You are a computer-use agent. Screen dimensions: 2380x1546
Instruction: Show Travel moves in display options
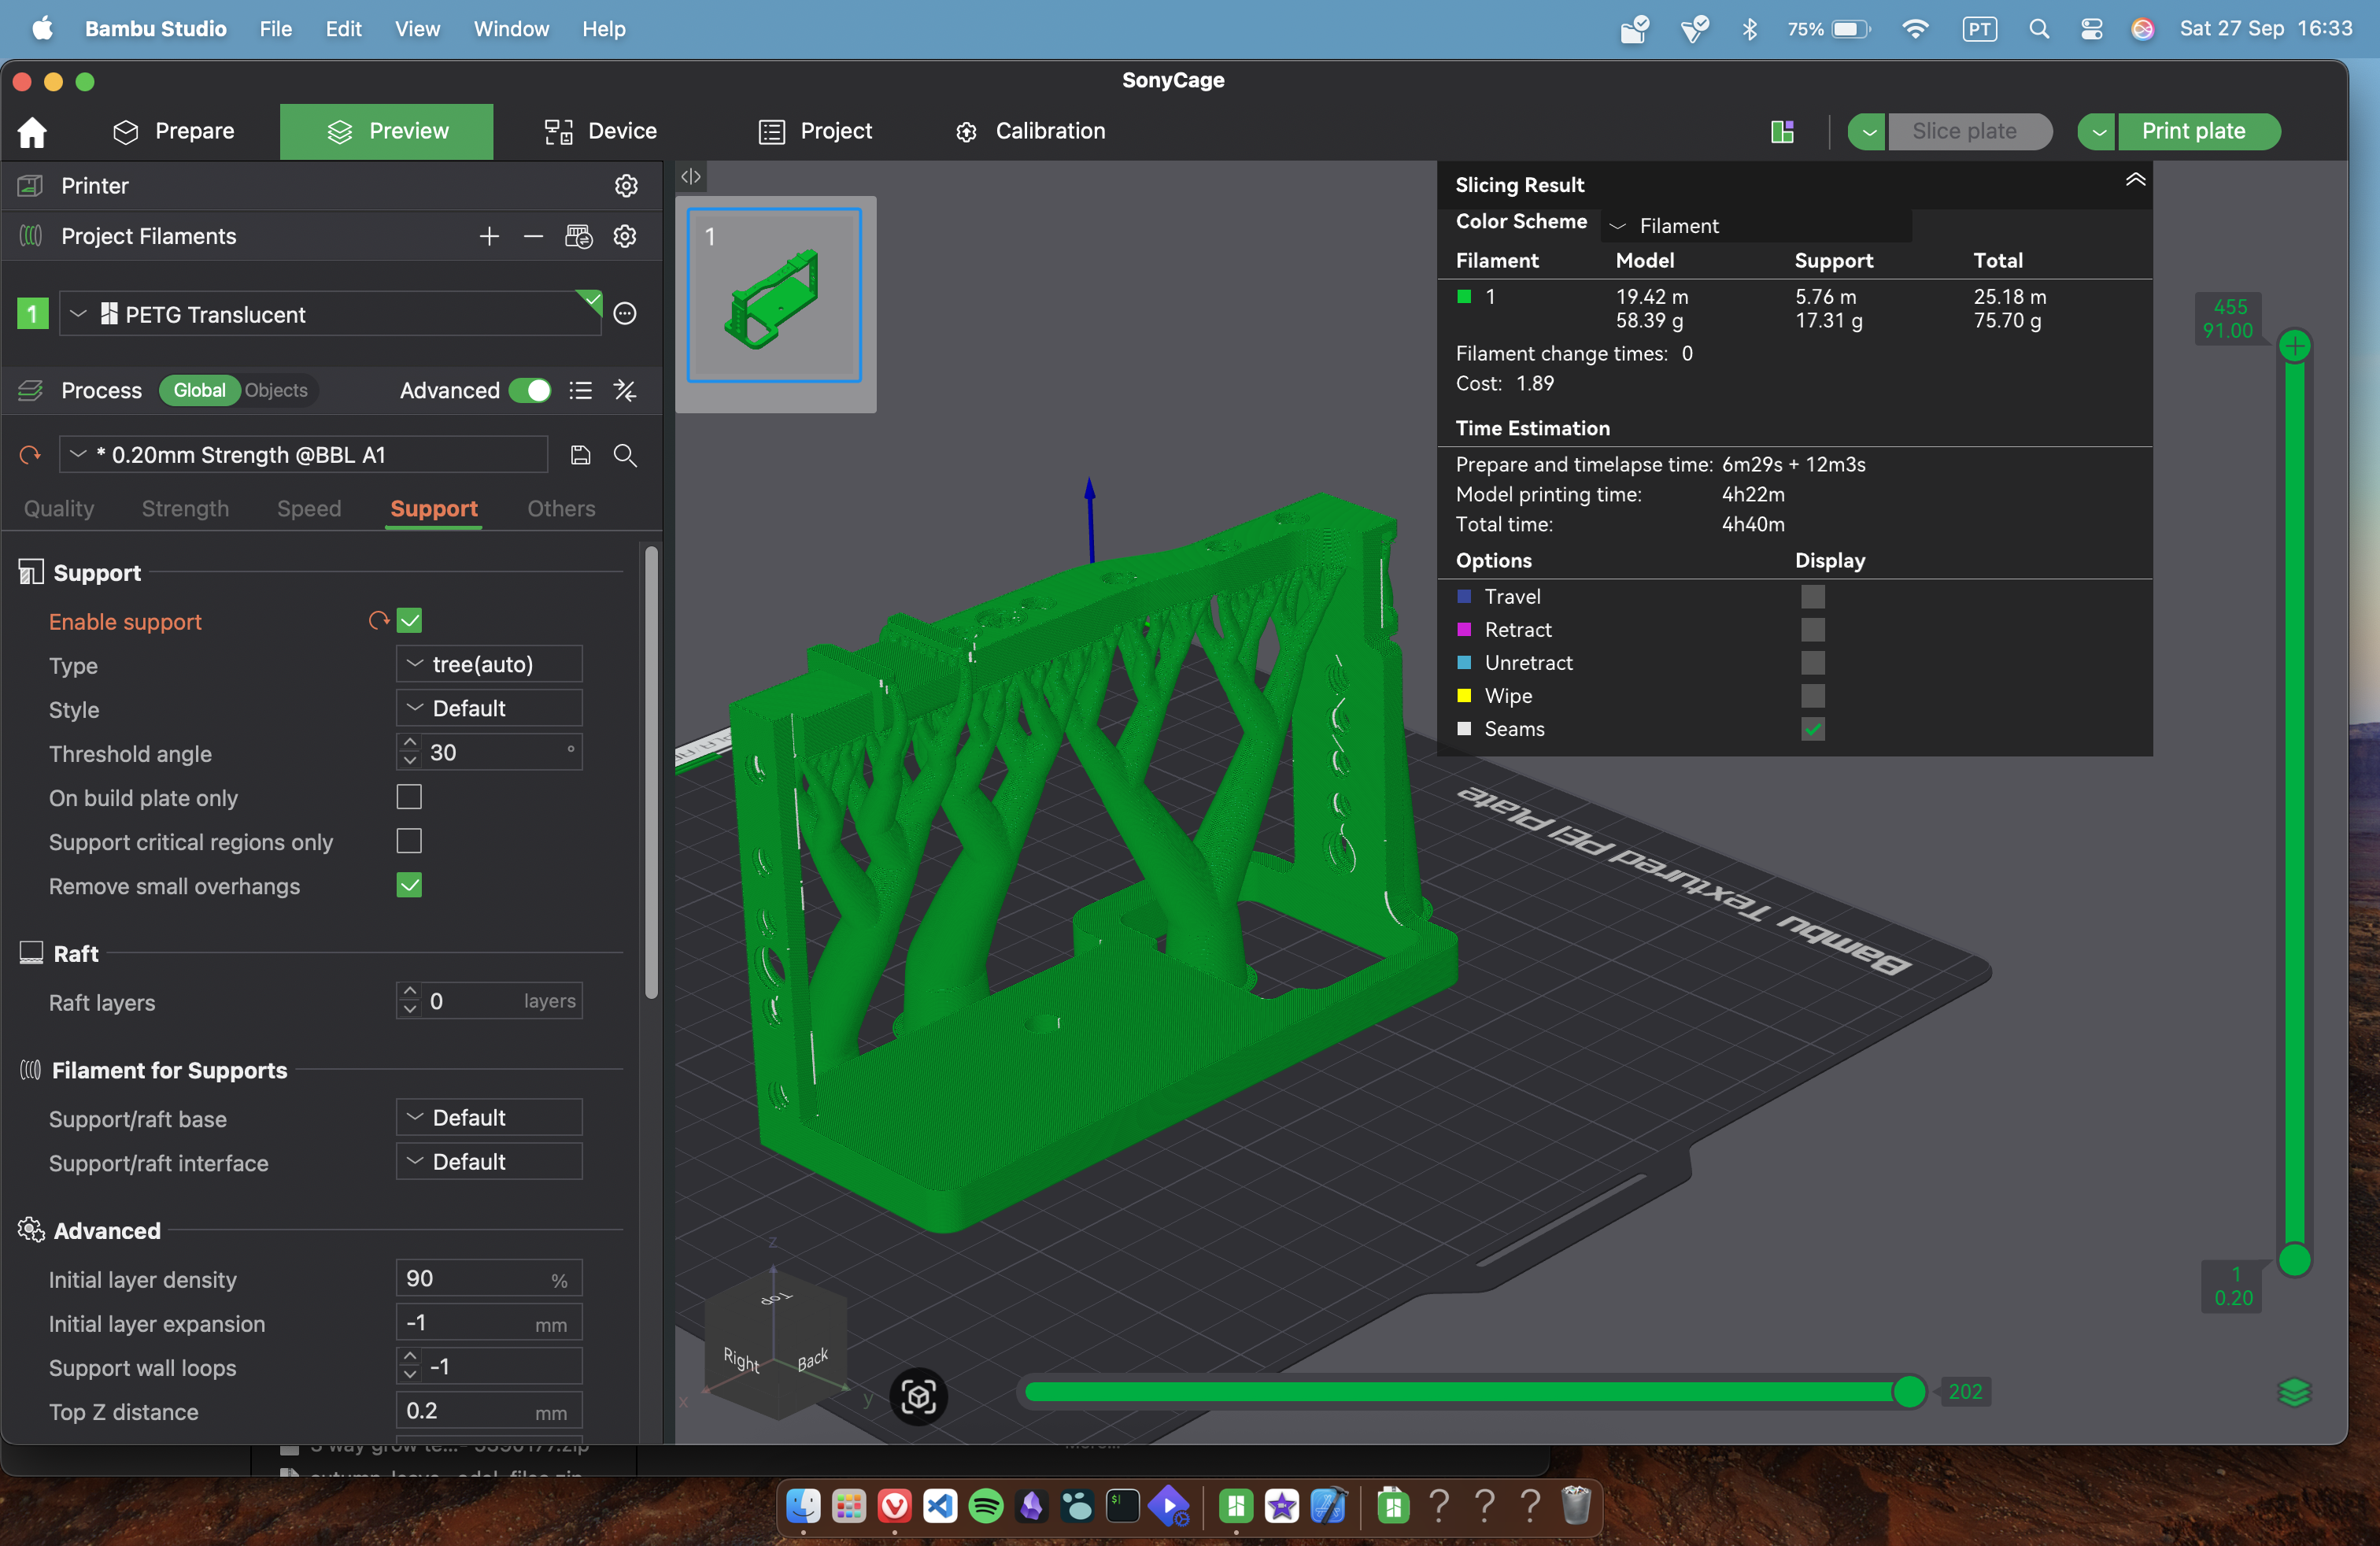[x=1812, y=597]
